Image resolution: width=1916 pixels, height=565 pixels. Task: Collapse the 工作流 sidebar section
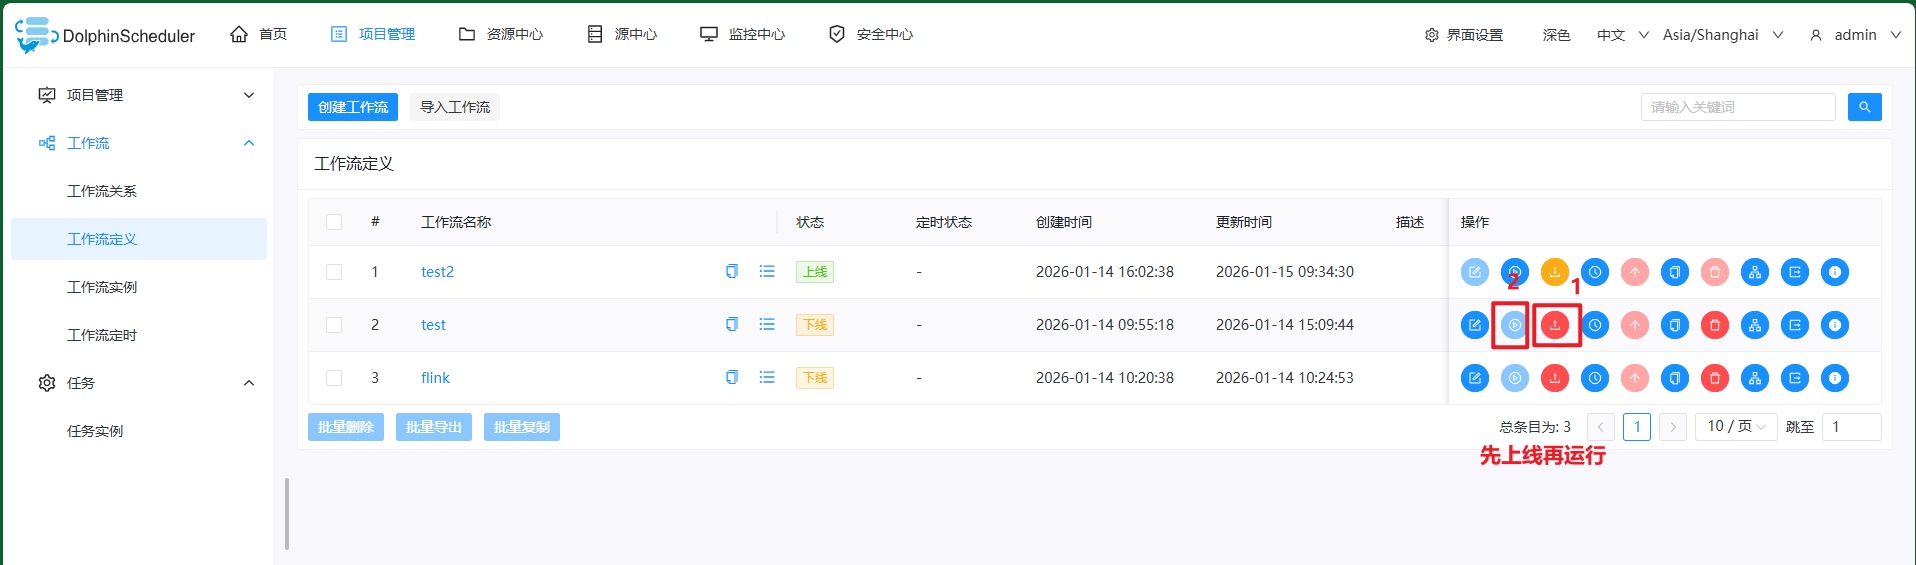tap(249, 143)
